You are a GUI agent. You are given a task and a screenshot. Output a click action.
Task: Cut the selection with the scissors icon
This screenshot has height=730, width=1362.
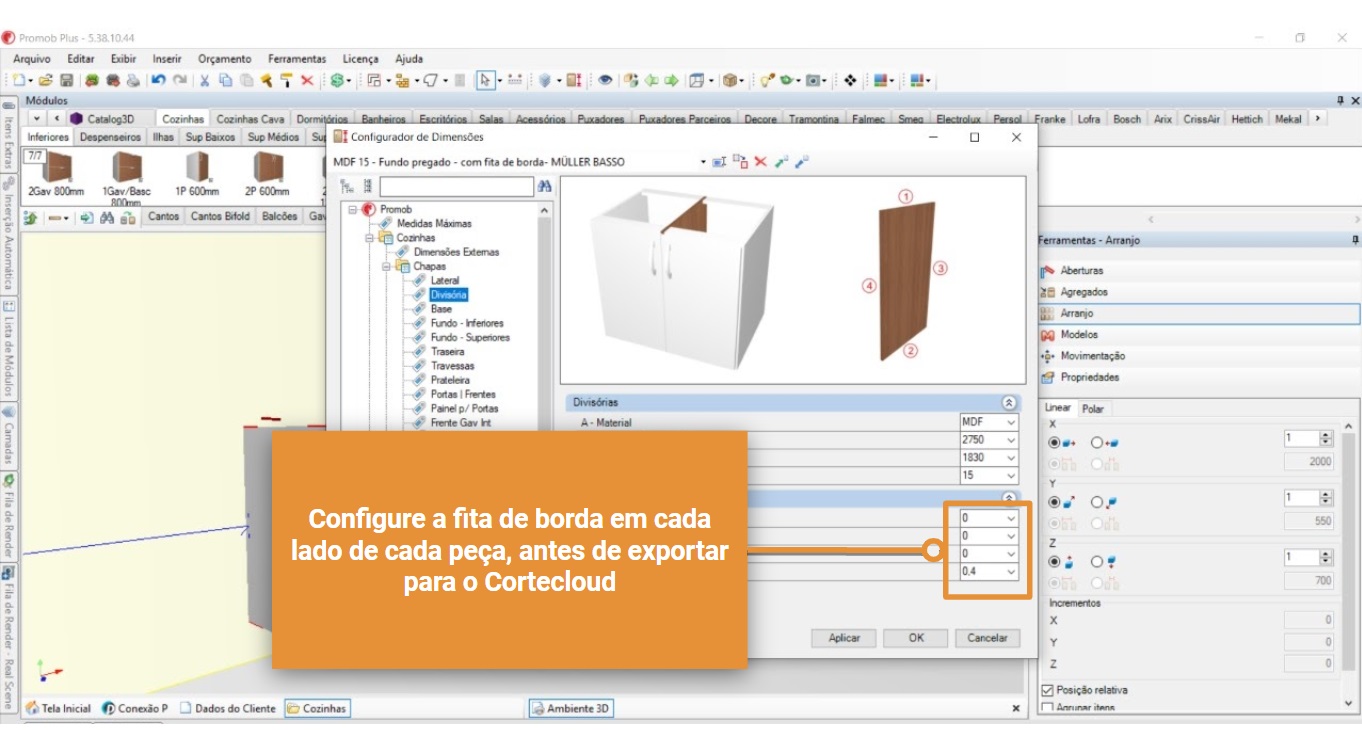click(205, 80)
